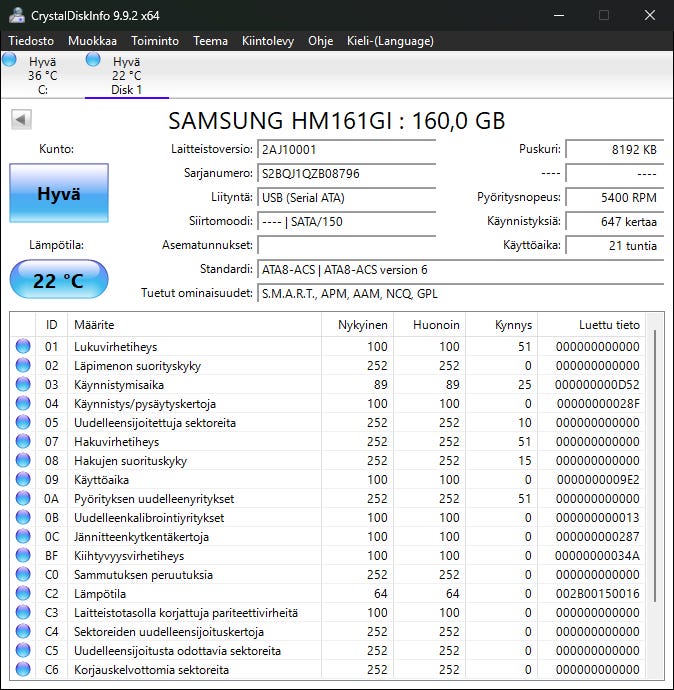Click the Kunto: label above health status
The width and height of the screenshot is (674, 690).
56,149
